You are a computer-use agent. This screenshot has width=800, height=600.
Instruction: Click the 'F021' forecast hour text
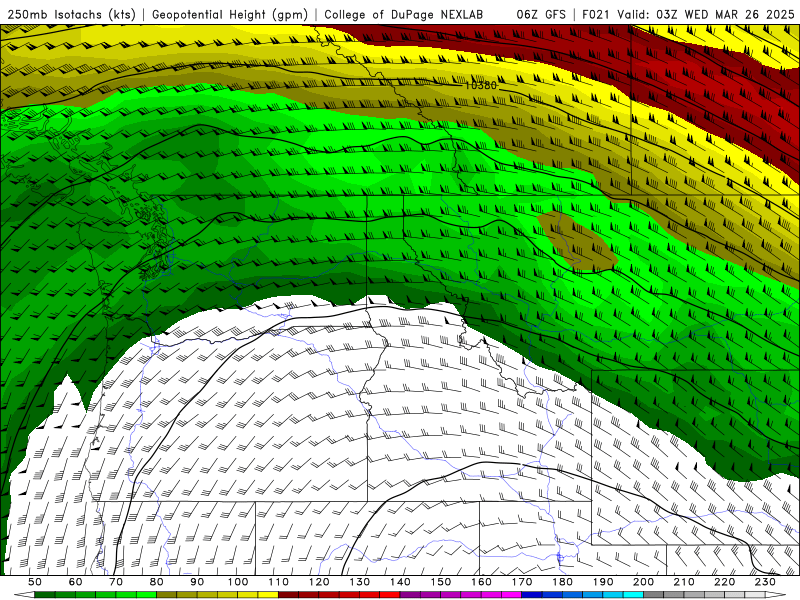596,14
